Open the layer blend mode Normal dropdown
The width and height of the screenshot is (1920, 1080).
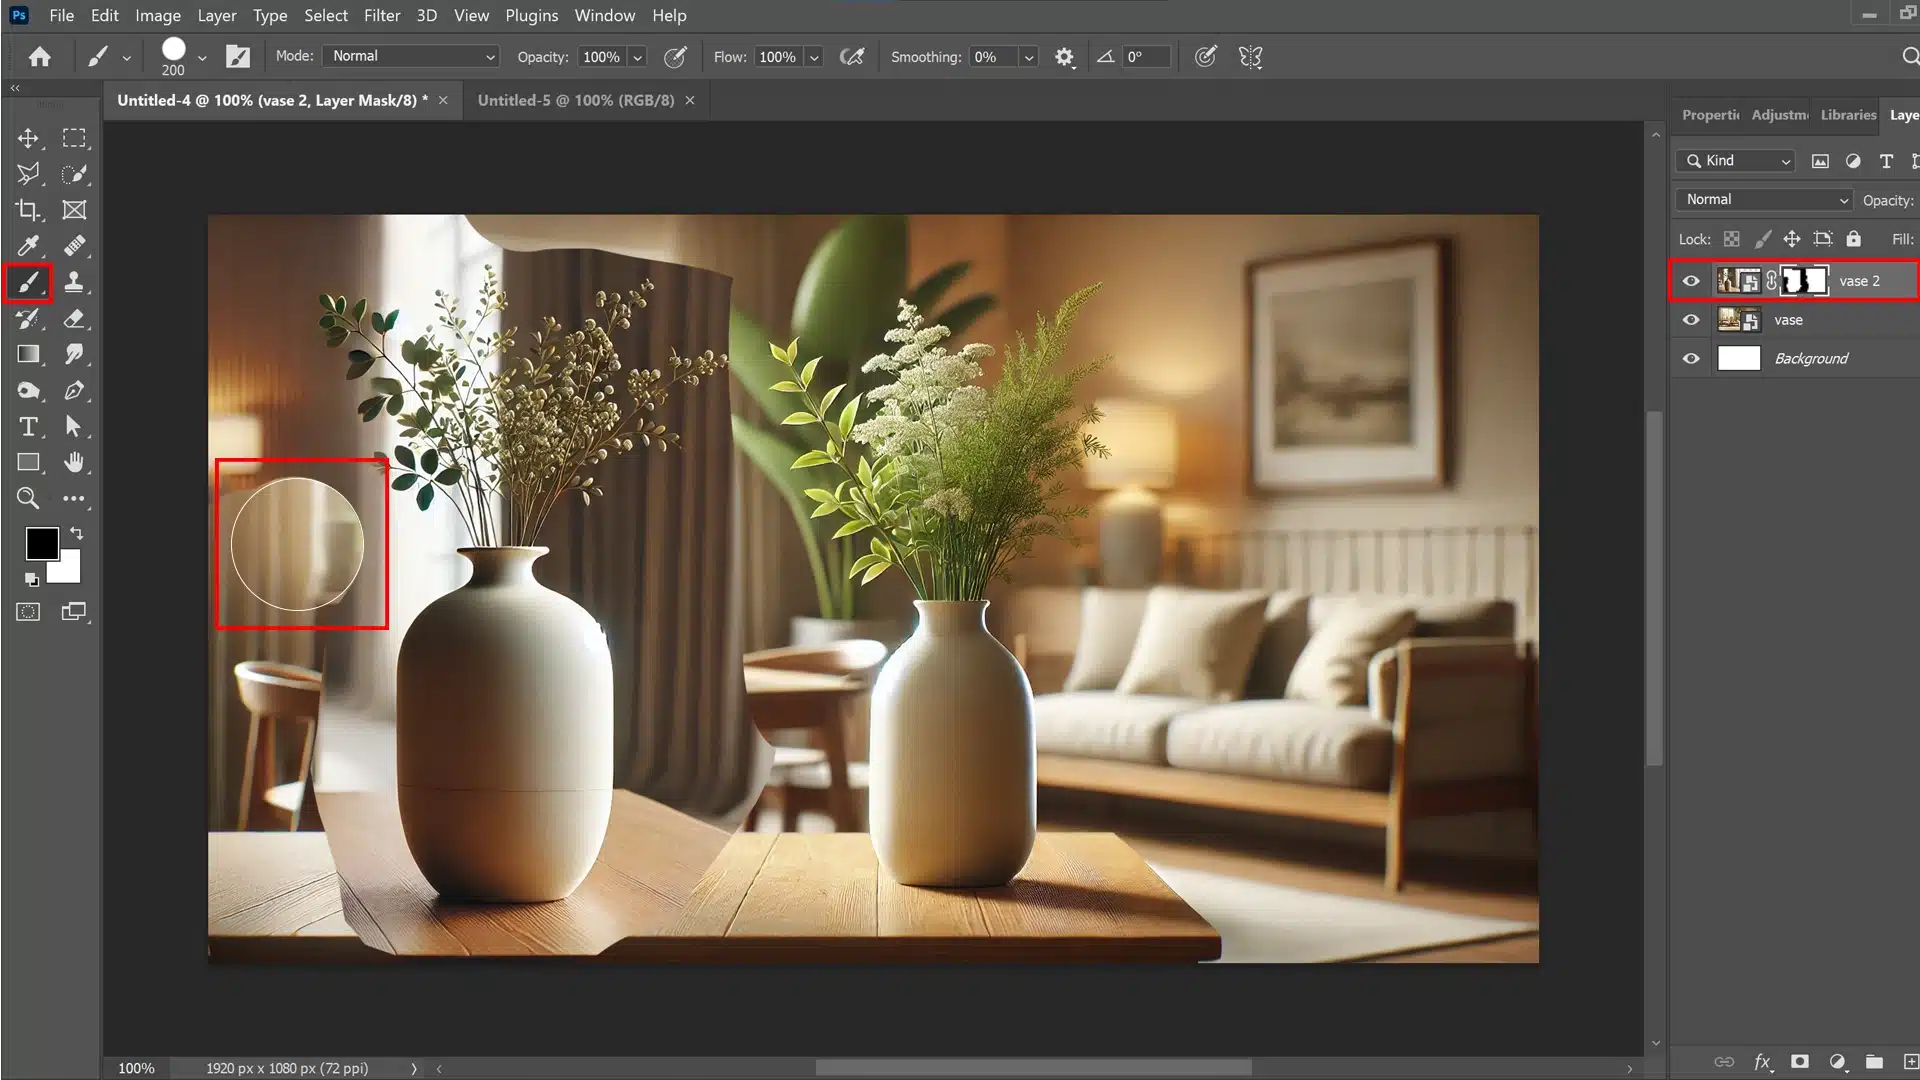pos(1765,200)
